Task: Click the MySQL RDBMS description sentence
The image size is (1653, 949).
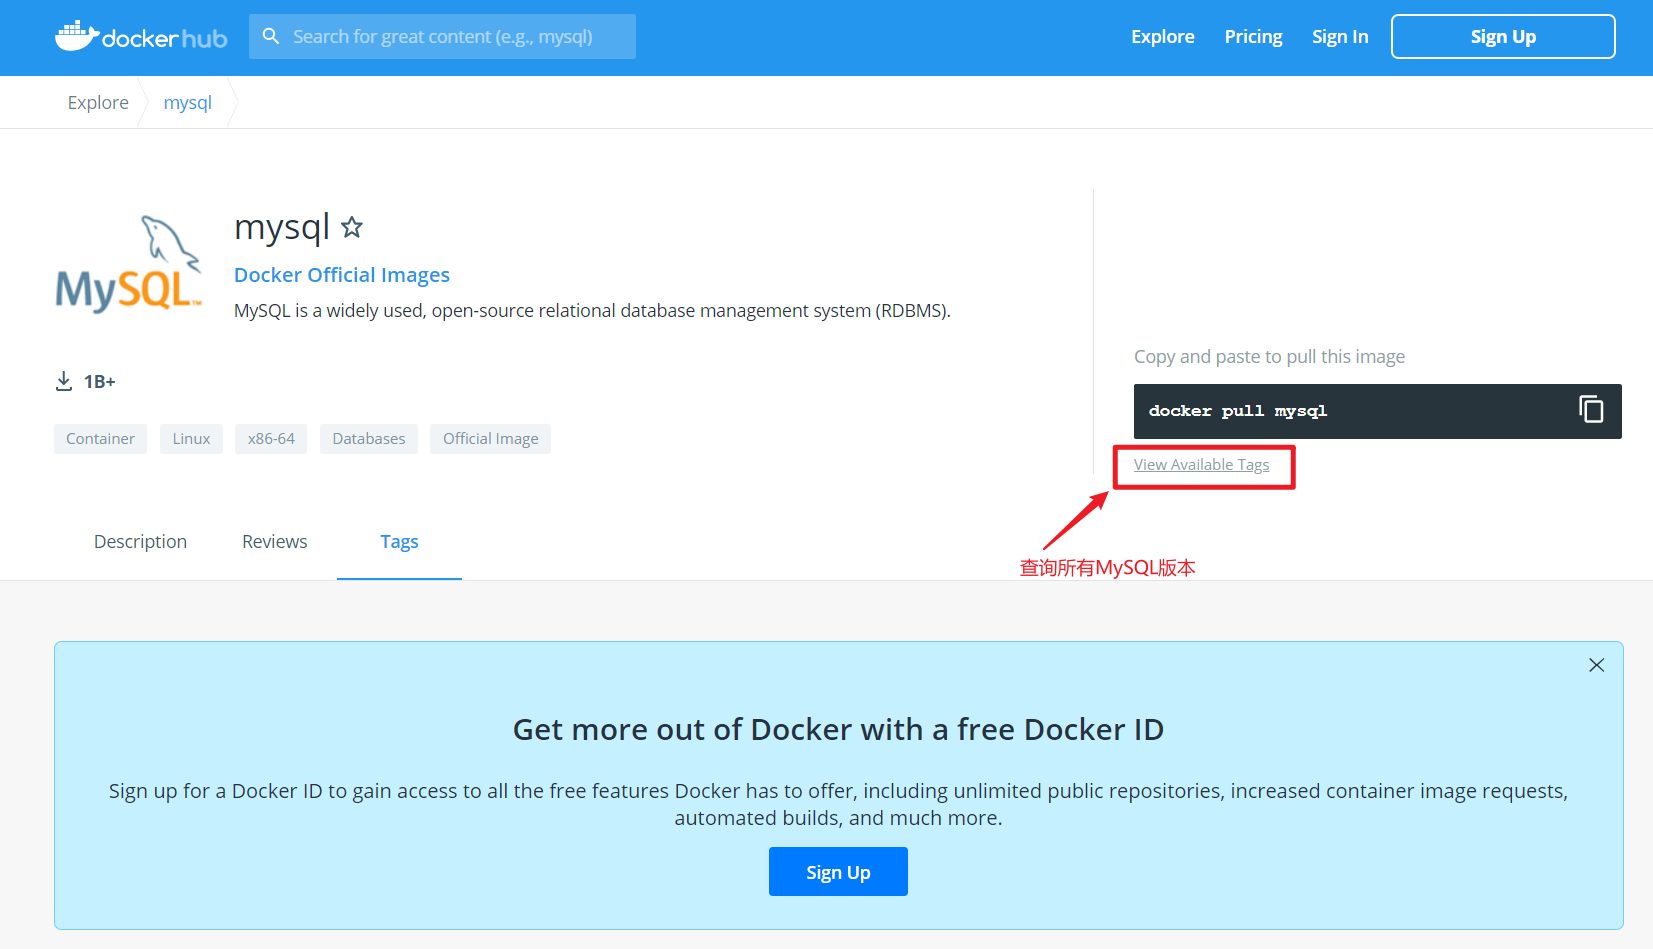Action: pyautogui.click(x=592, y=311)
